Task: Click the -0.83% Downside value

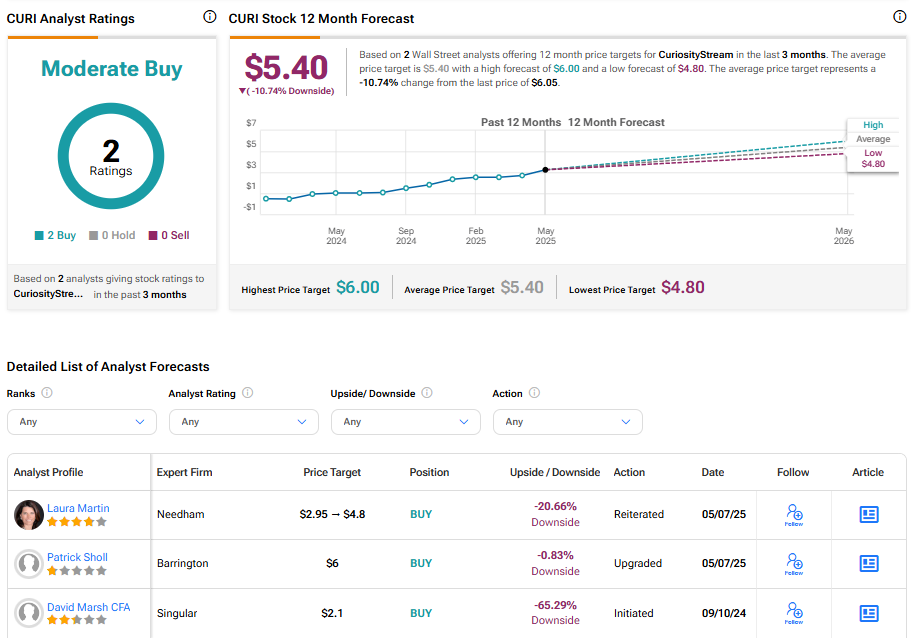Action: [x=555, y=563]
